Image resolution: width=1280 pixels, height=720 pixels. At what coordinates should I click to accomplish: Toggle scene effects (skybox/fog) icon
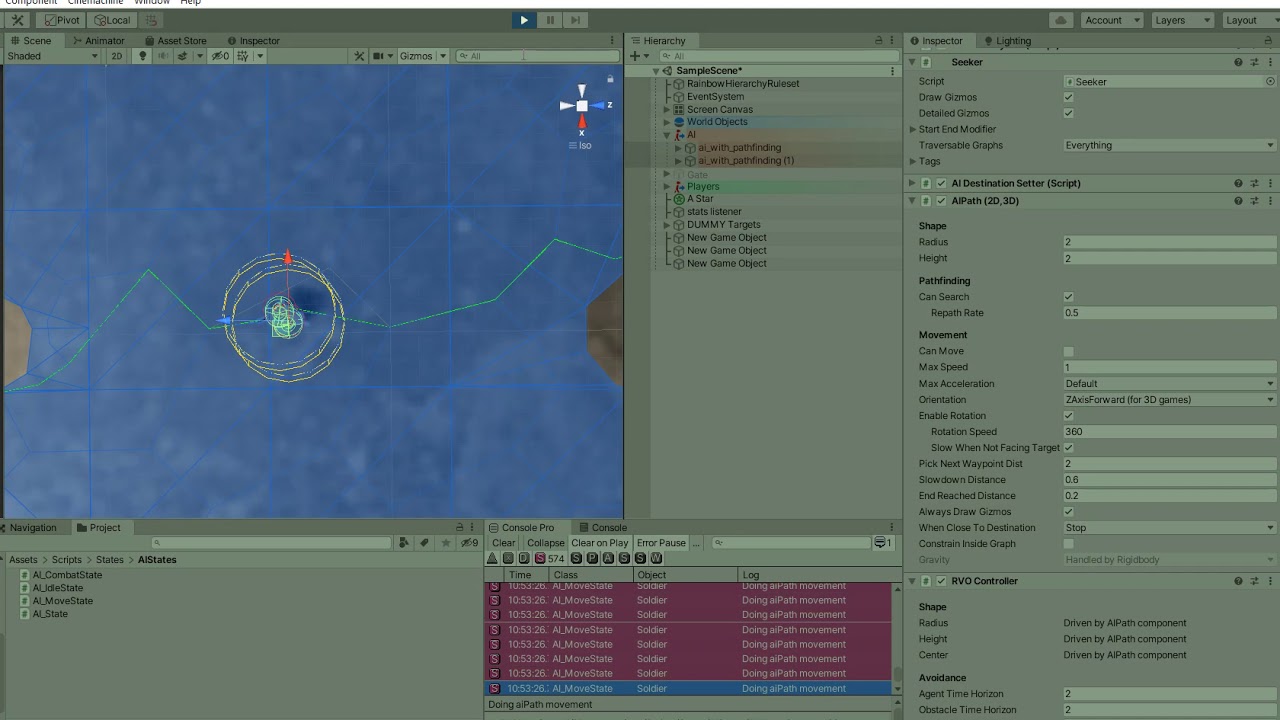(184, 56)
